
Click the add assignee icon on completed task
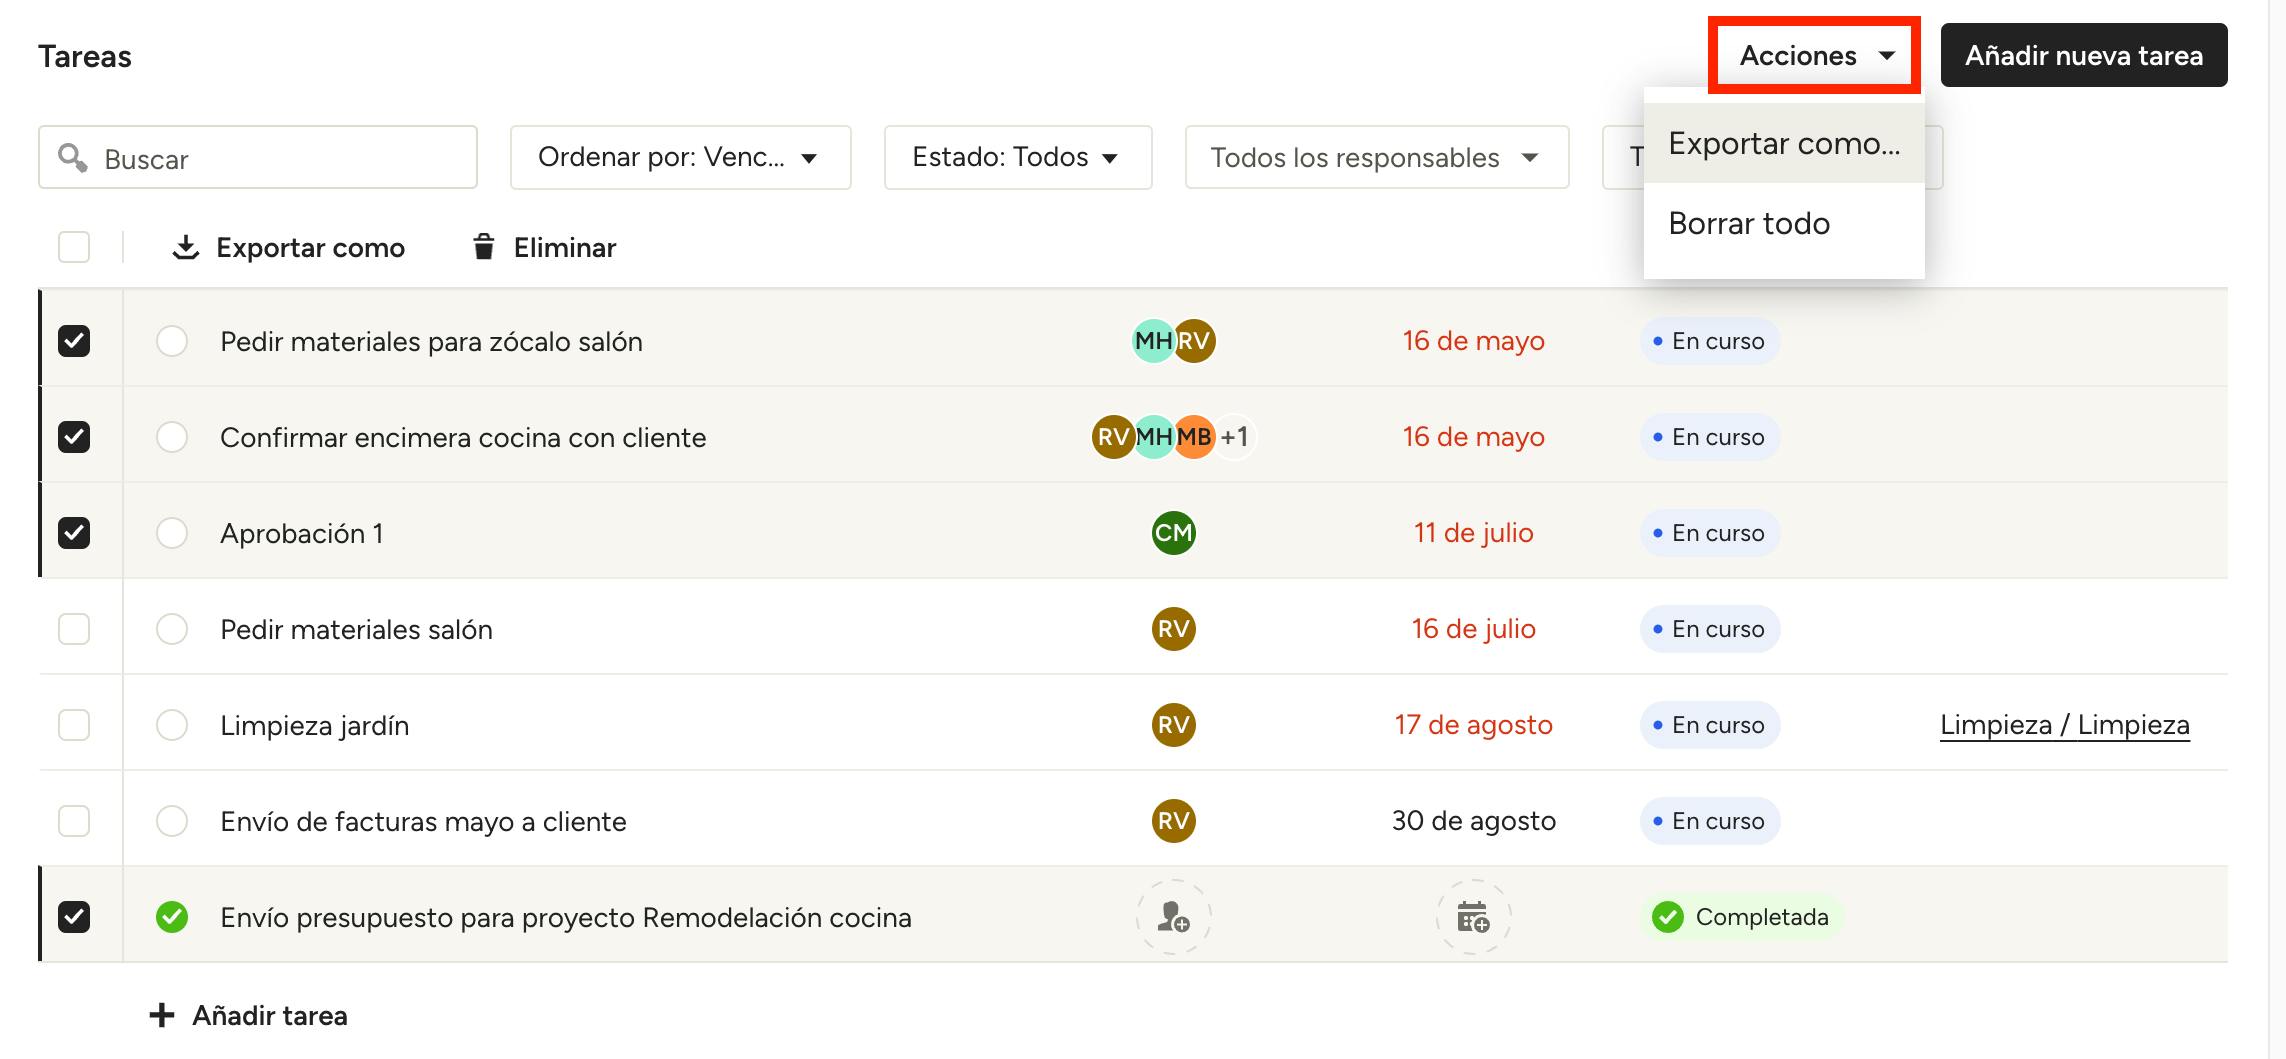click(1173, 917)
